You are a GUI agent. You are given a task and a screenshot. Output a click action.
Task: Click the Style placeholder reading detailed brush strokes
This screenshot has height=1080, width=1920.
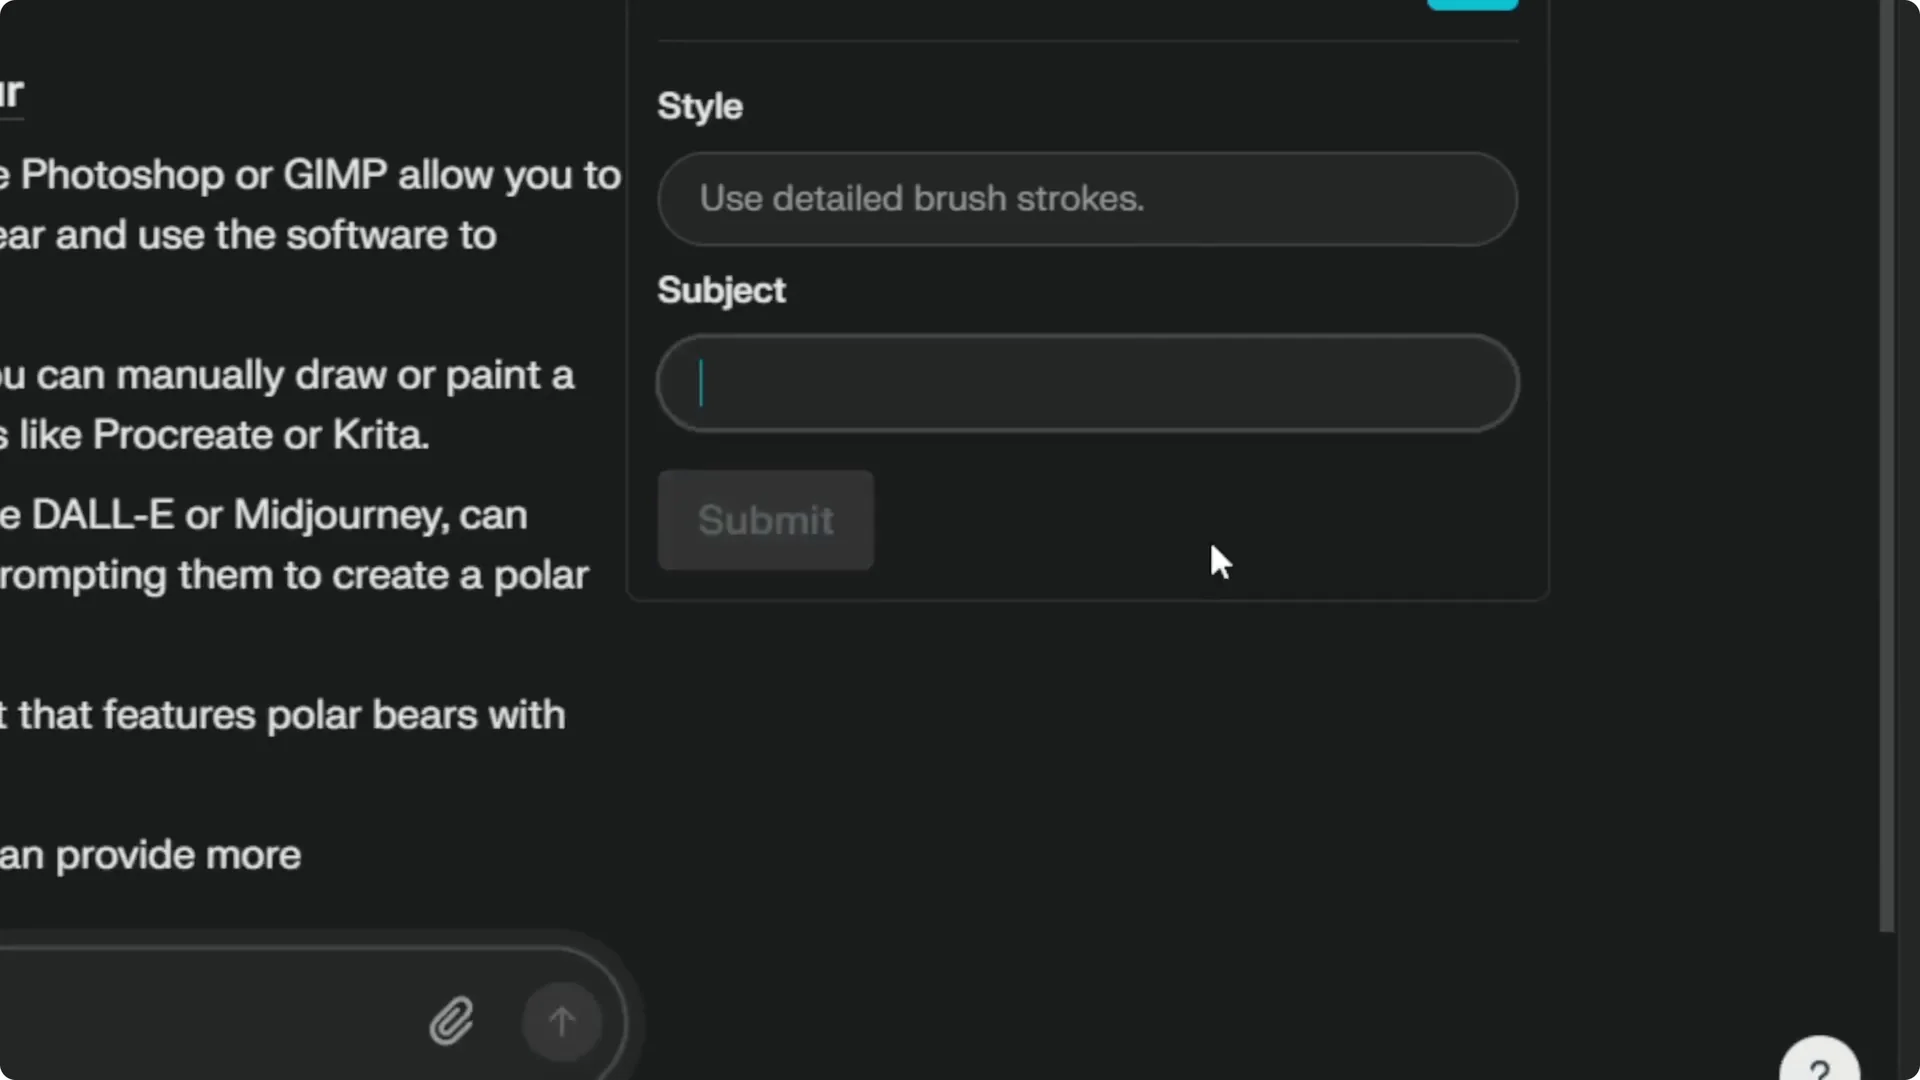[x=922, y=198]
